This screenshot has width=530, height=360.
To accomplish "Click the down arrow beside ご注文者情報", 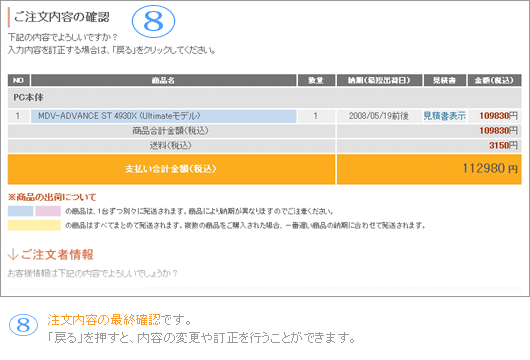I will pos(13,255).
